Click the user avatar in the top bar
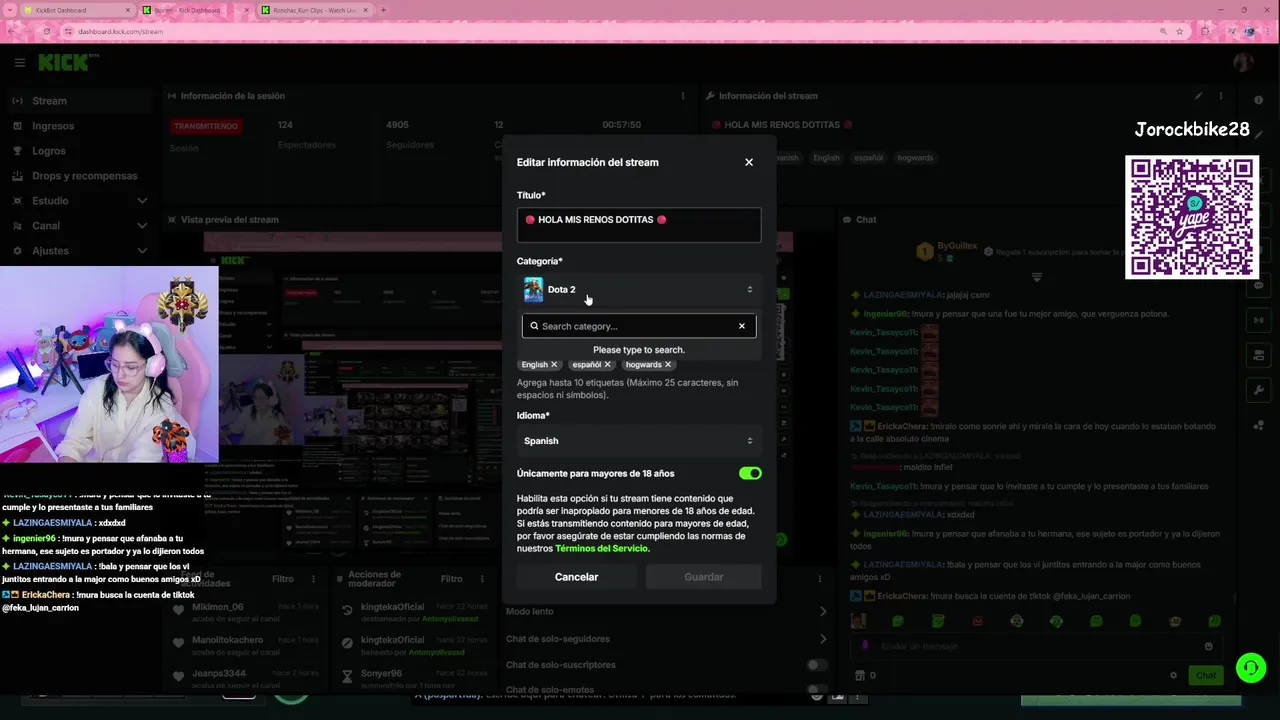Image resolution: width=1280 pixels, height=720 pixels. 1243,63
